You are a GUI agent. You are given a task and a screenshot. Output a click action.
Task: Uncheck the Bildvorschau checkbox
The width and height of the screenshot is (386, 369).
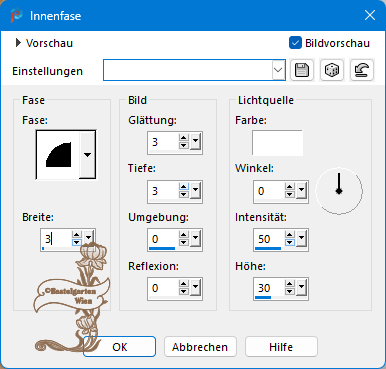(295, 43)
